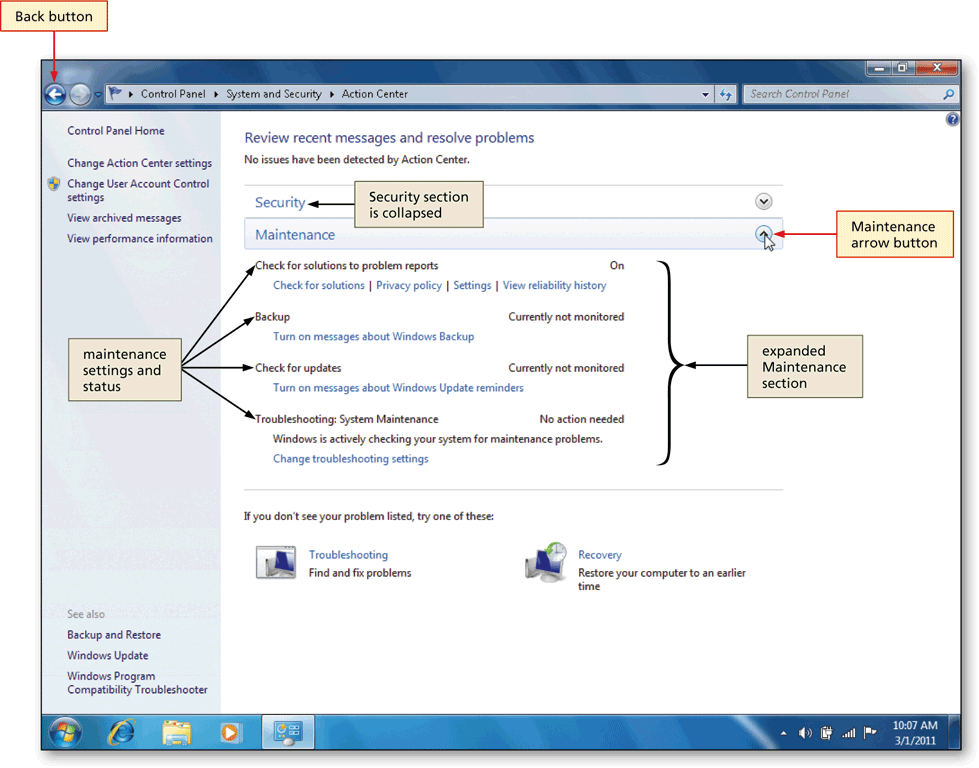
Task: Open Change User Account Control settings
Action: tap(139, 190)
